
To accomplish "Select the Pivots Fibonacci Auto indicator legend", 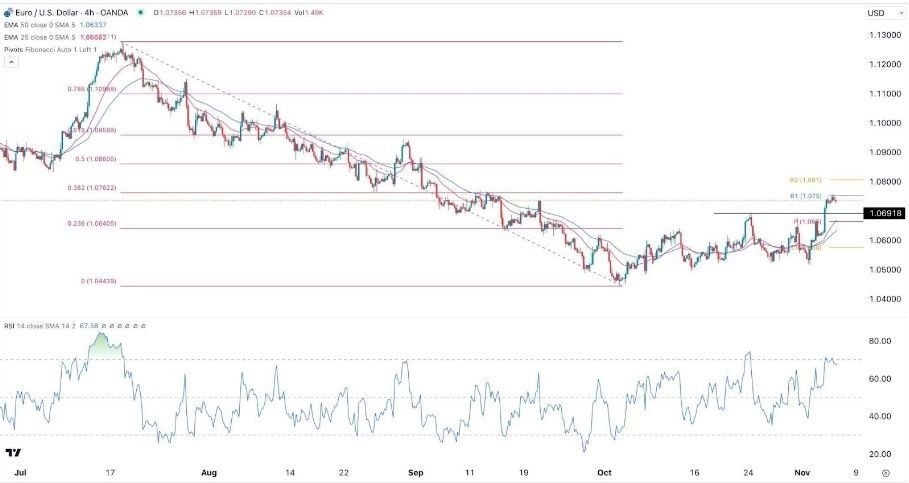I will [50, 50].
